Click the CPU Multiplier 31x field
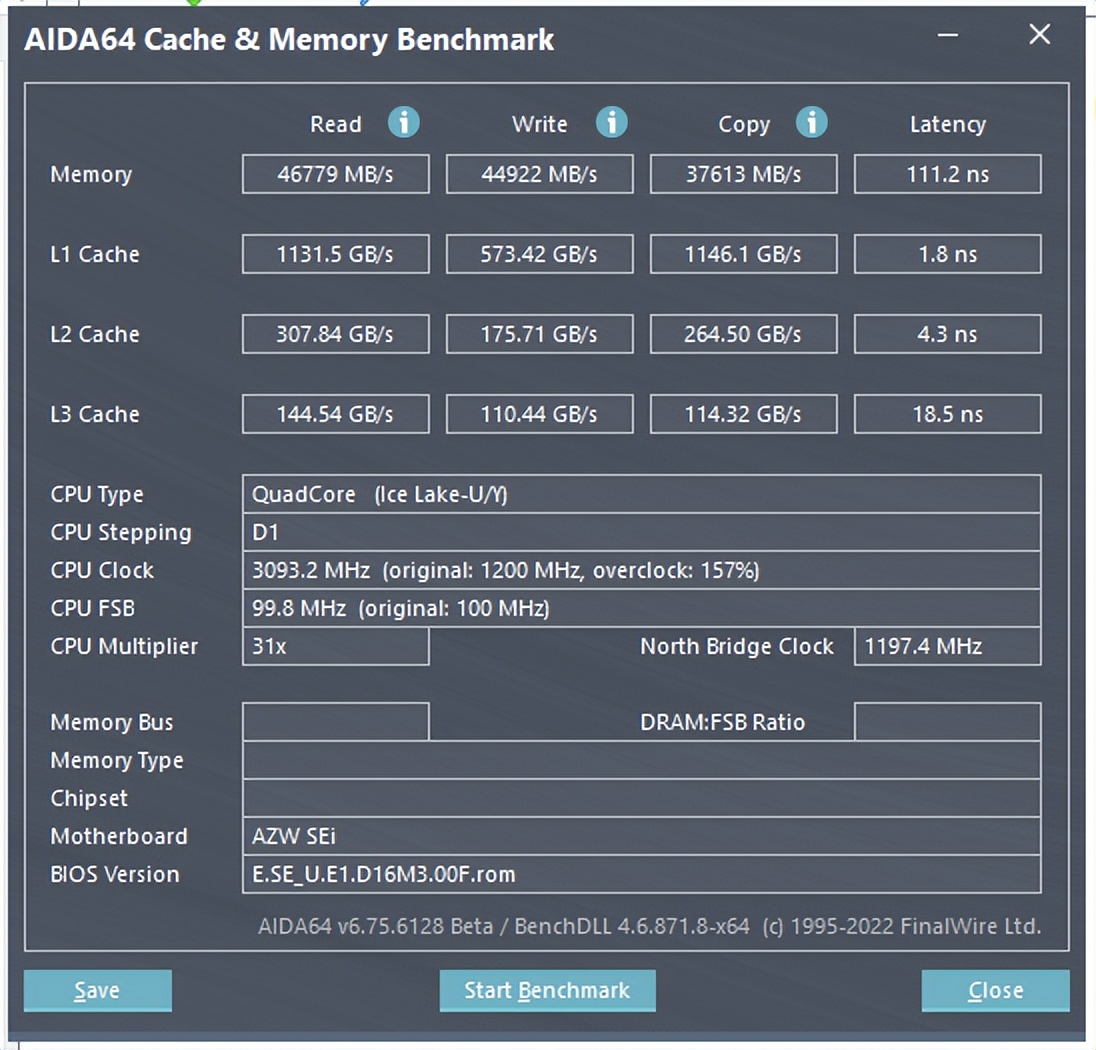This screenshot has width=1096, height=1050. coord(336,646)
